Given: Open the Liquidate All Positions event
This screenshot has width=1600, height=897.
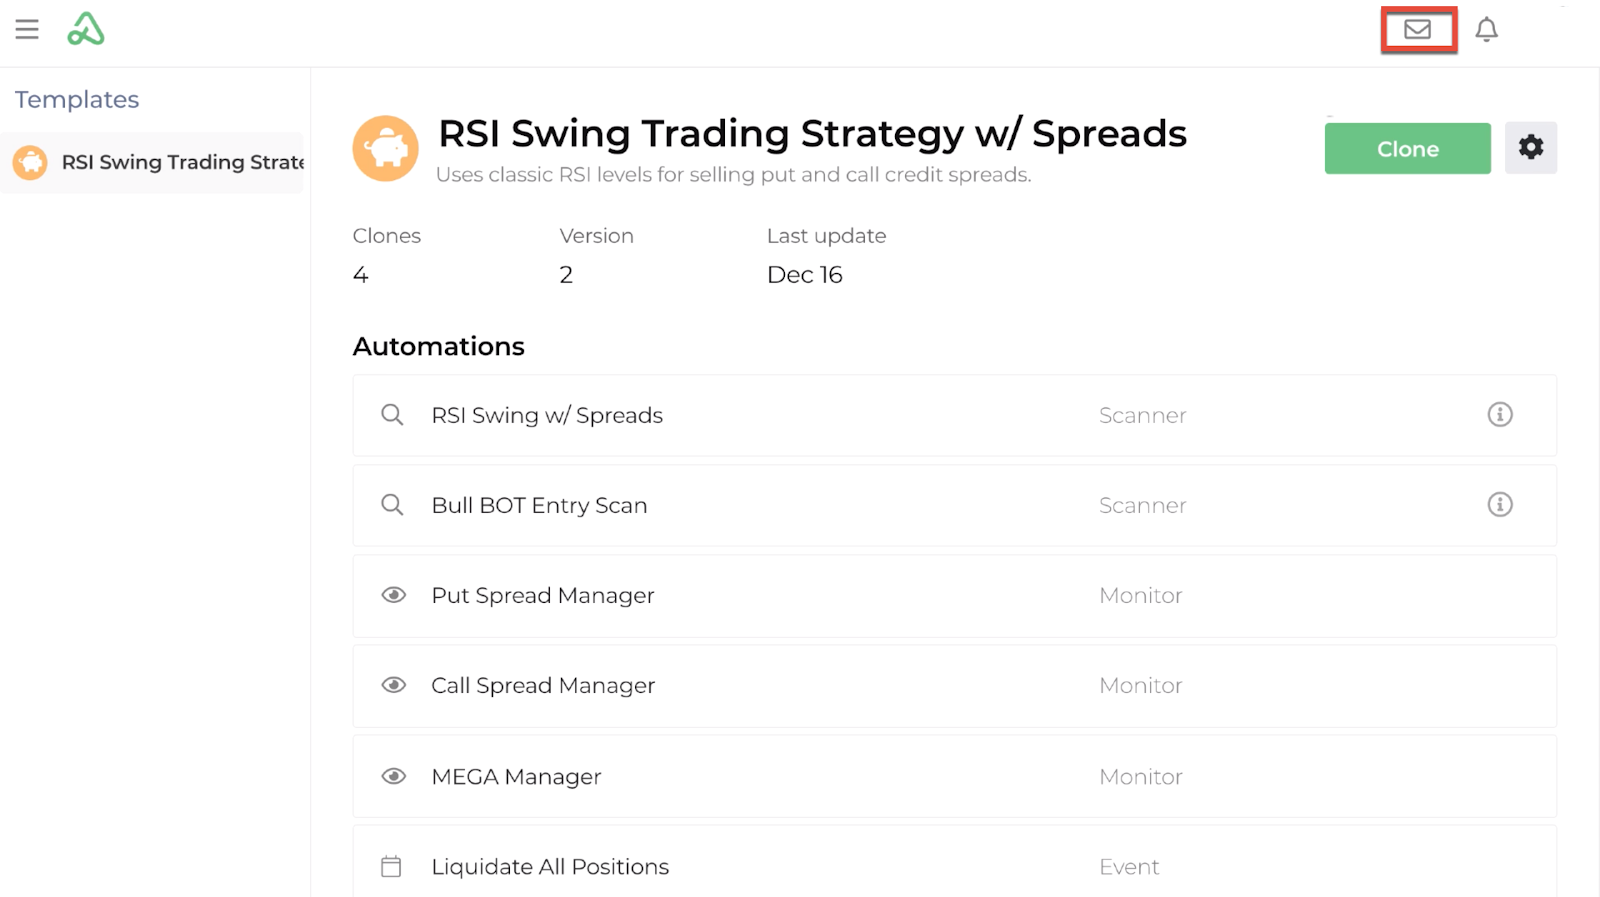Looking at the screenshot, I should click(x=550, y=867).
